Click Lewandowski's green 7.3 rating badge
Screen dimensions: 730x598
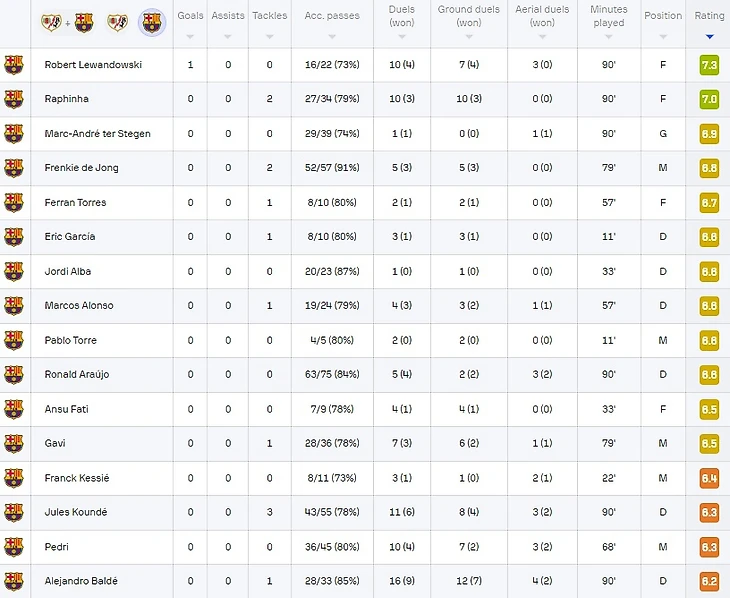709,65
